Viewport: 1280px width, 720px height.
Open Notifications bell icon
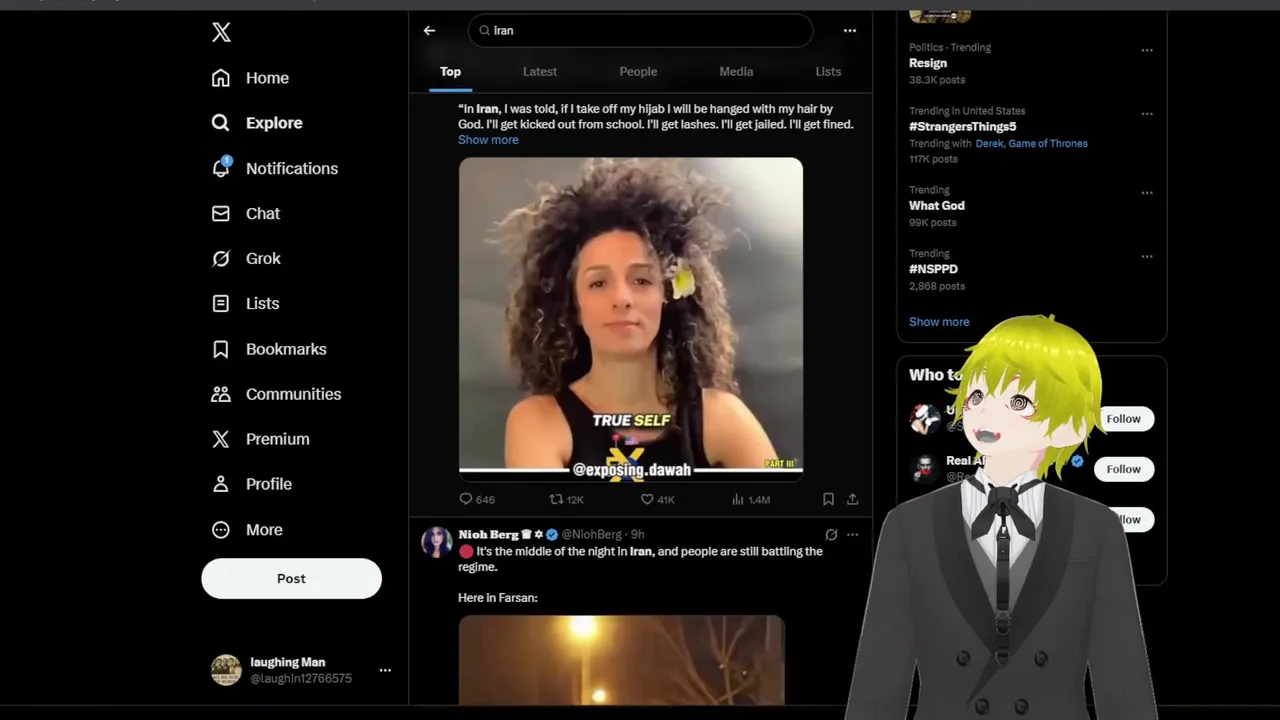click(221, 167)
